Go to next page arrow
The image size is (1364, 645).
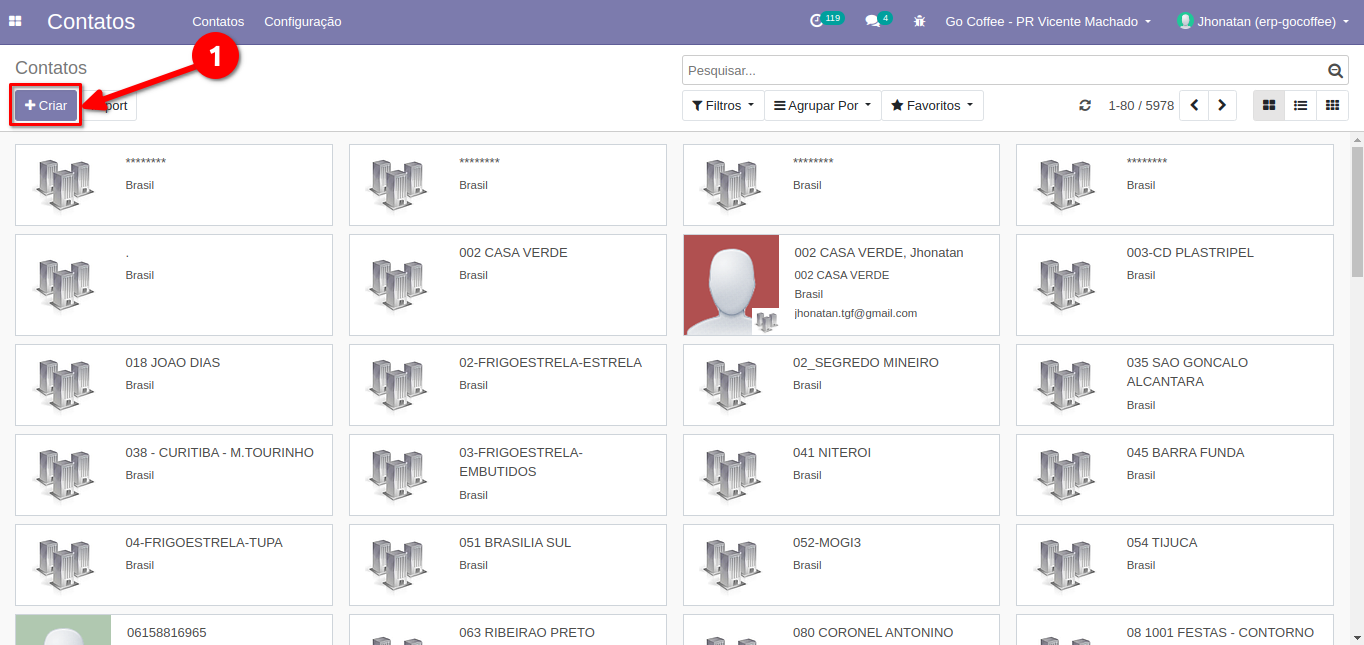1222,106
